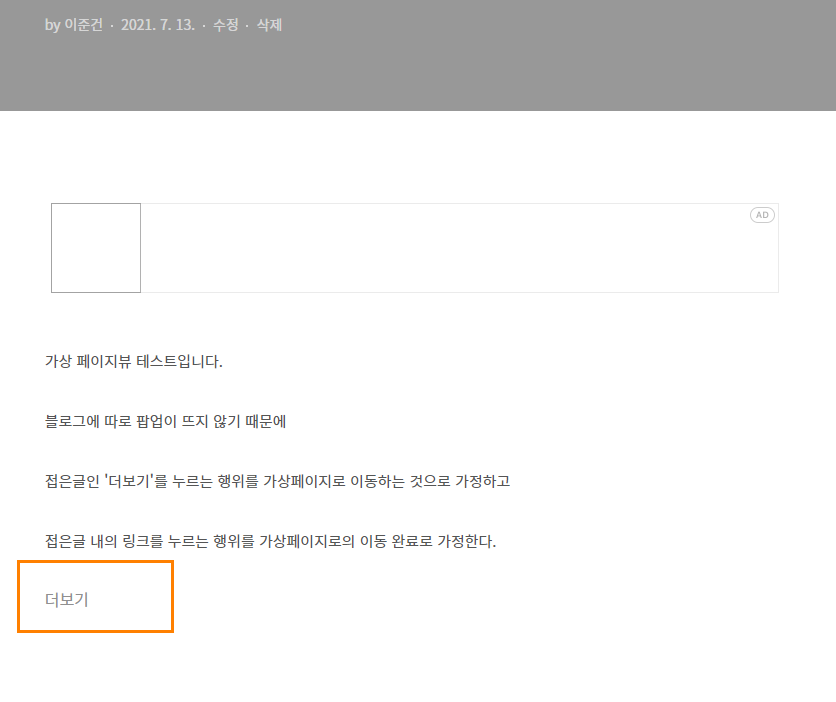Click the AD badge icon
The width and height of the screenshot is (836, 702).
[x=762, y=215]
